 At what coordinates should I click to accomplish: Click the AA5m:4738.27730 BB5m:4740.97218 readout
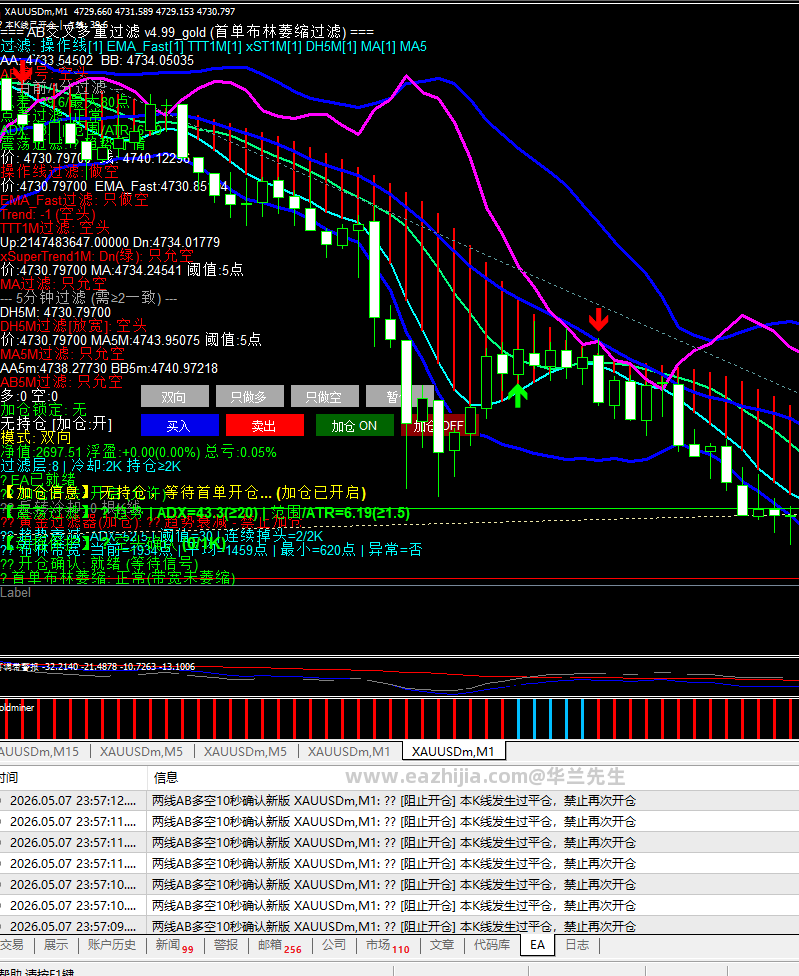tap(109, 368)
